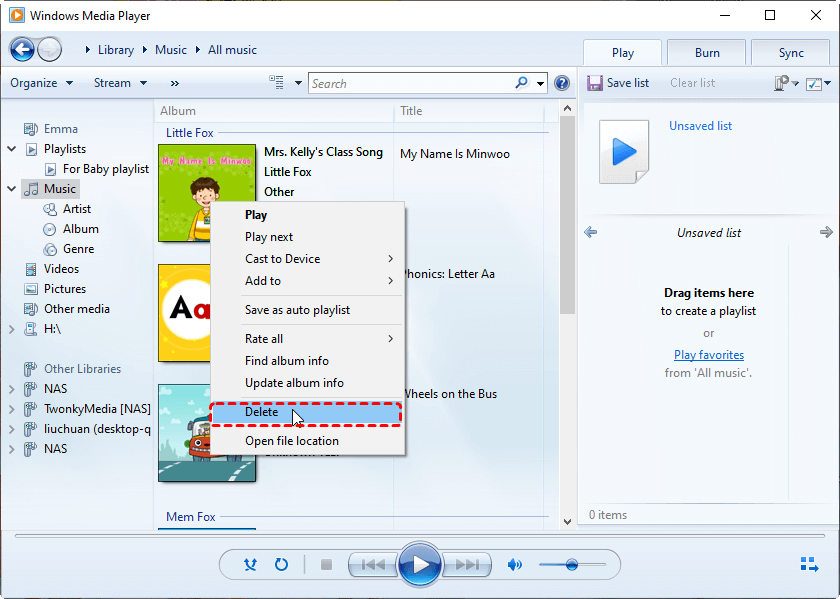Screen dimensions: 840x599
Task: Choose Play in the context menu
Action: pyautogui.click(x=307, y=215)
